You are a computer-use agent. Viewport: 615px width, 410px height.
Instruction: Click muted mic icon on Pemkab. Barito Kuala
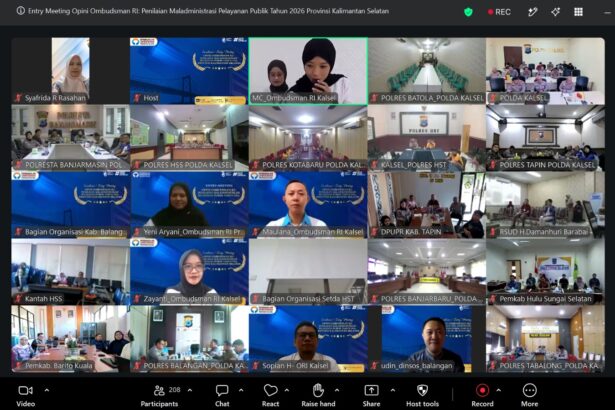point(18,366)
